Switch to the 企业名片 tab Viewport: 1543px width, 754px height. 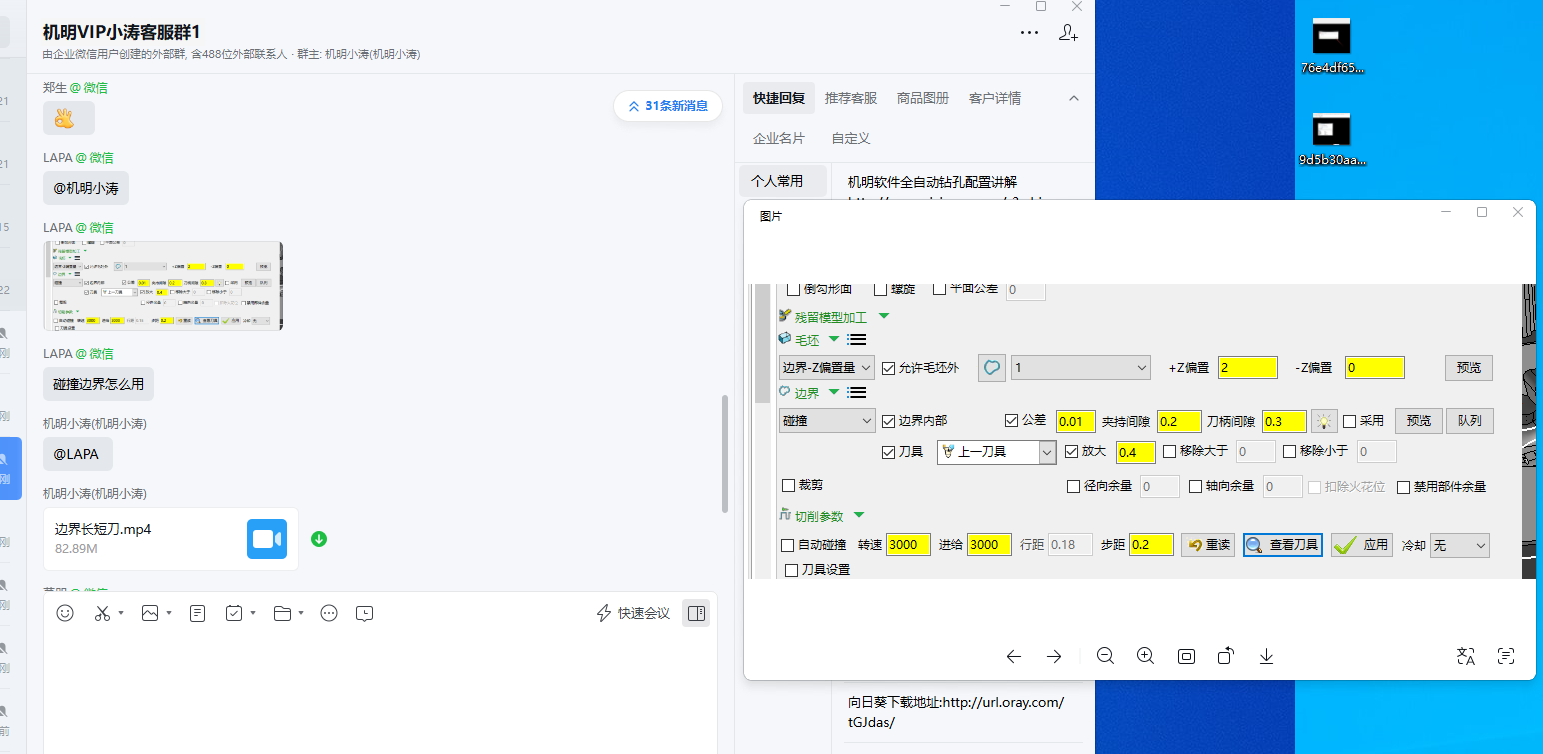coord(779,138)
